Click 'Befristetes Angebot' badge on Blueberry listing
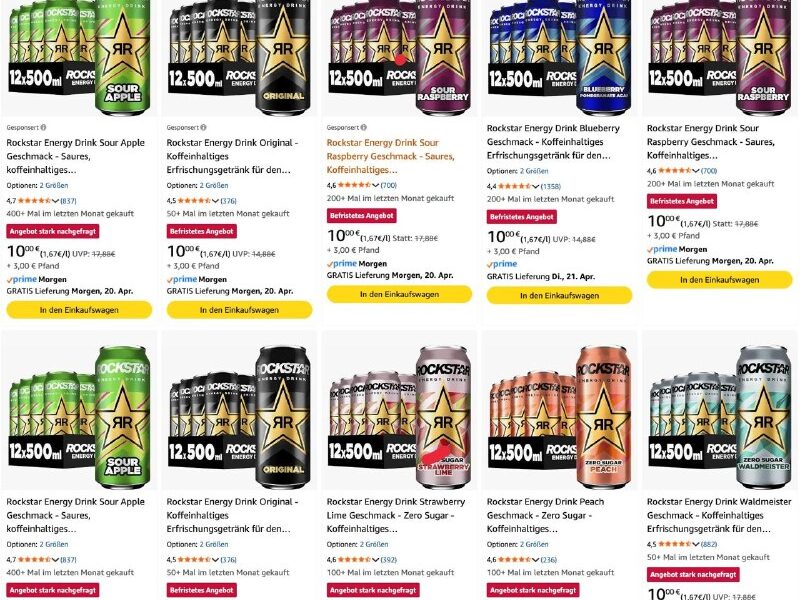The width and height of the screenshot is (800, 600). click(x=521, y=217)
